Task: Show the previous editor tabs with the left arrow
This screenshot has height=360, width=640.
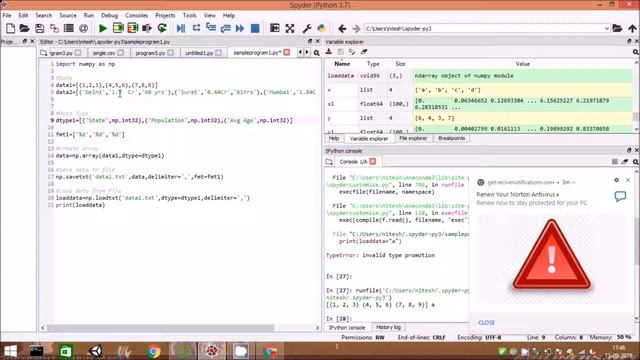Action: 301,52
